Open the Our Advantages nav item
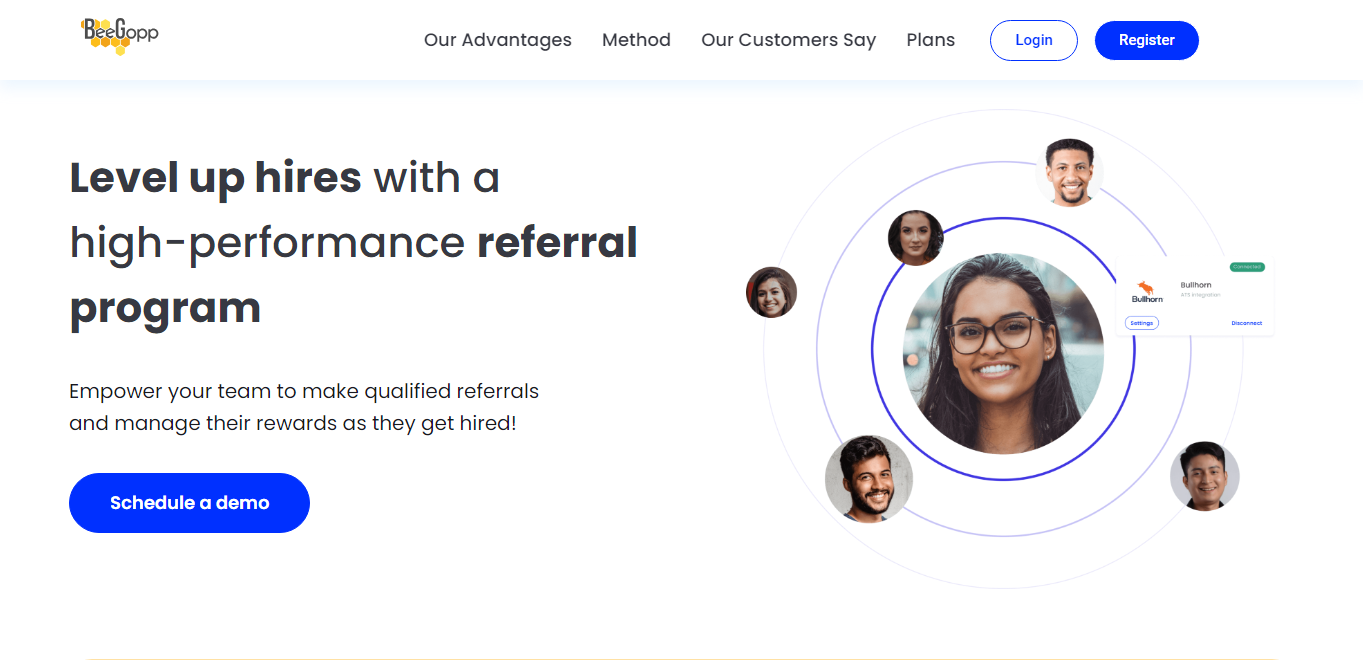Image resolution: width=1363 pixels, height=660 pixels. [498, 40]
